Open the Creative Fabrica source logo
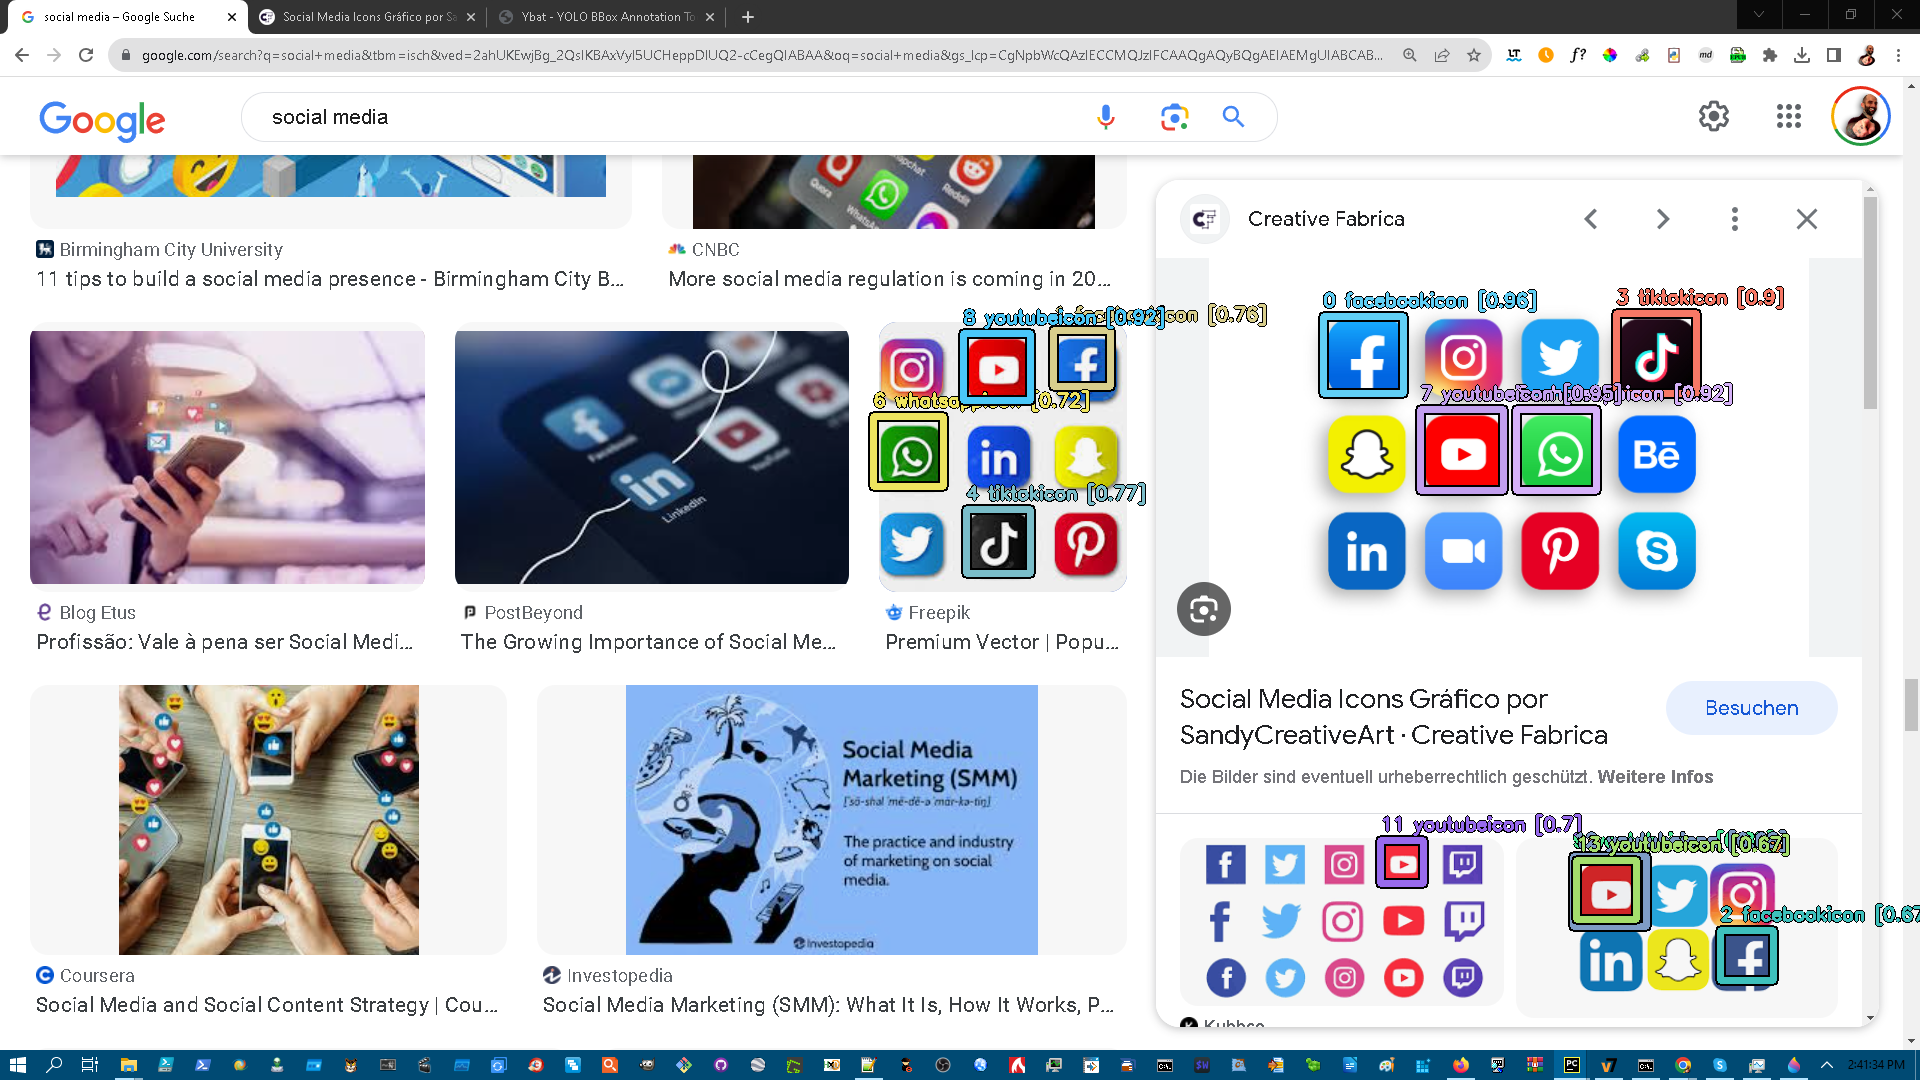The image size is (1920, 1080). pyautogui.click(x=1205, y=219)
